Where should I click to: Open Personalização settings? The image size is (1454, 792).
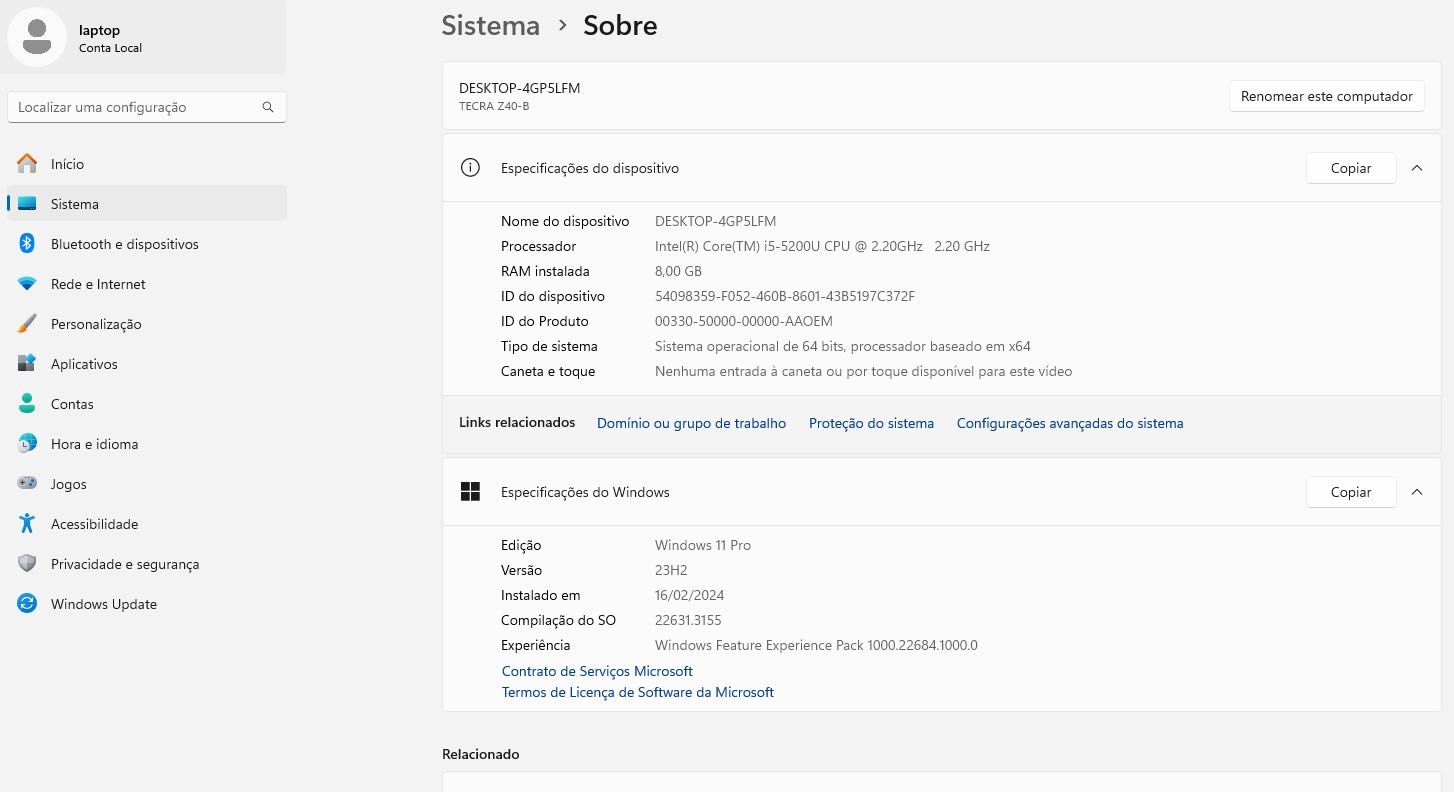tap(147, 324)
